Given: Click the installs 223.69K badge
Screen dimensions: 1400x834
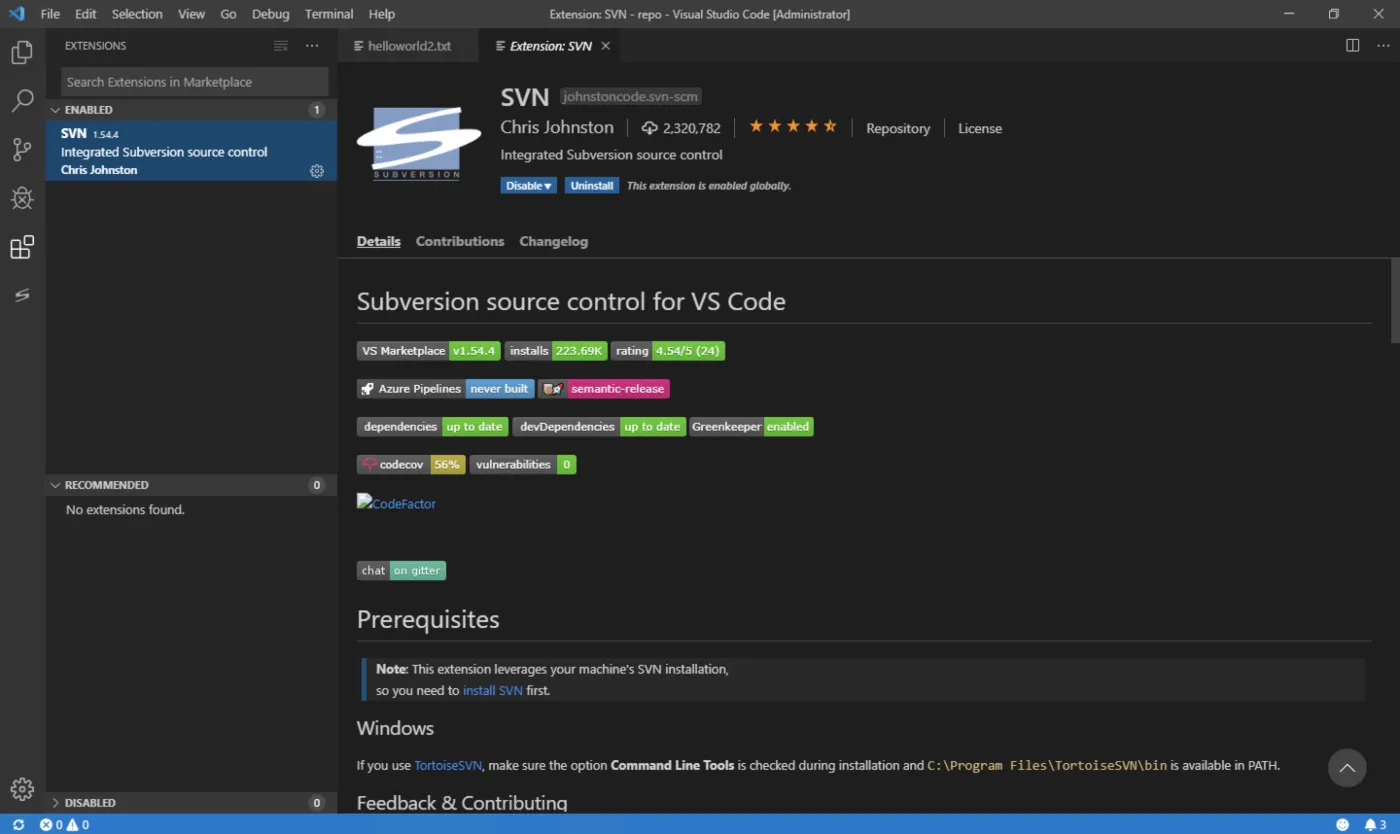Looking at the screenshot, I should coord(555,351).
